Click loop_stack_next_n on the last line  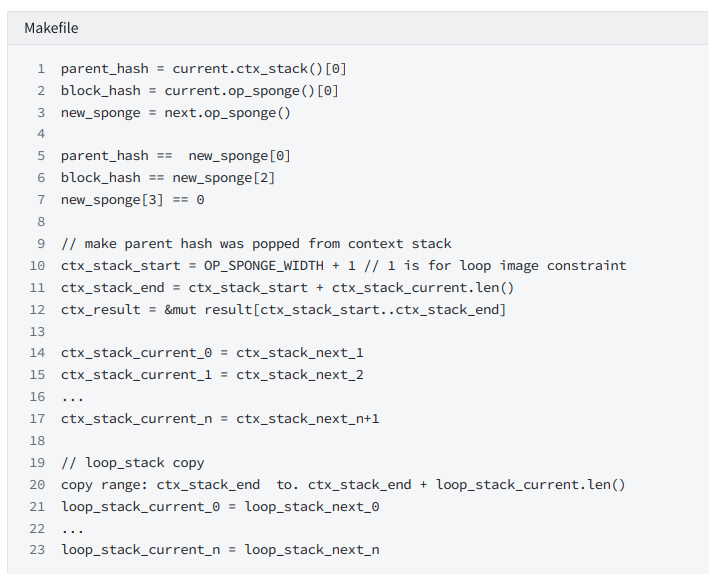pyautogui.click(x=312, y=550)
